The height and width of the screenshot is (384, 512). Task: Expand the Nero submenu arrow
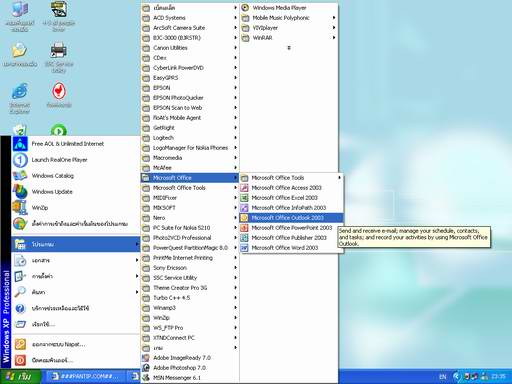coord(235,218)
